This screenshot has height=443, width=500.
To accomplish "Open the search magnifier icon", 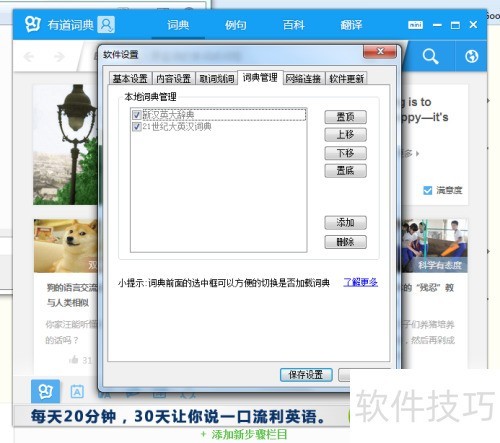I will tap(430, 56).
